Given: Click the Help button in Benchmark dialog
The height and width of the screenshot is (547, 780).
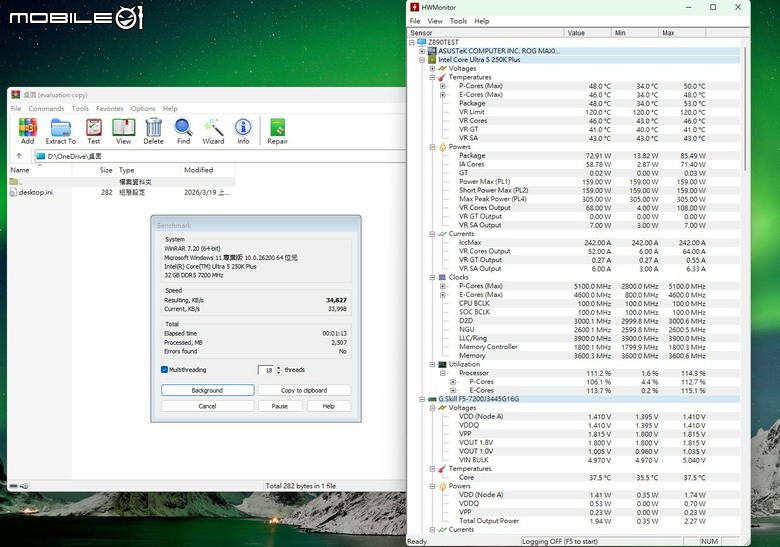Looking at the screenshot, I should click(x=328, y=406).
